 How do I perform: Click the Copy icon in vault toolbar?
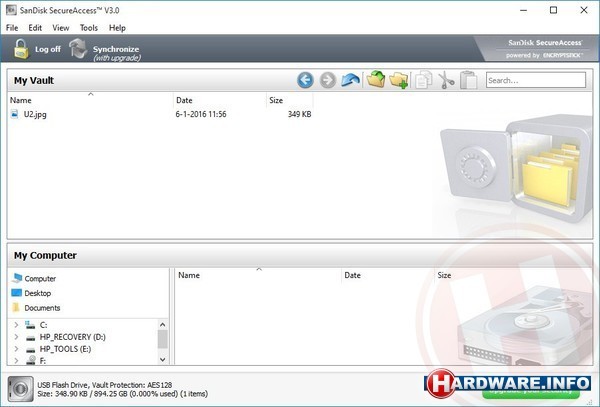point(424,80)
